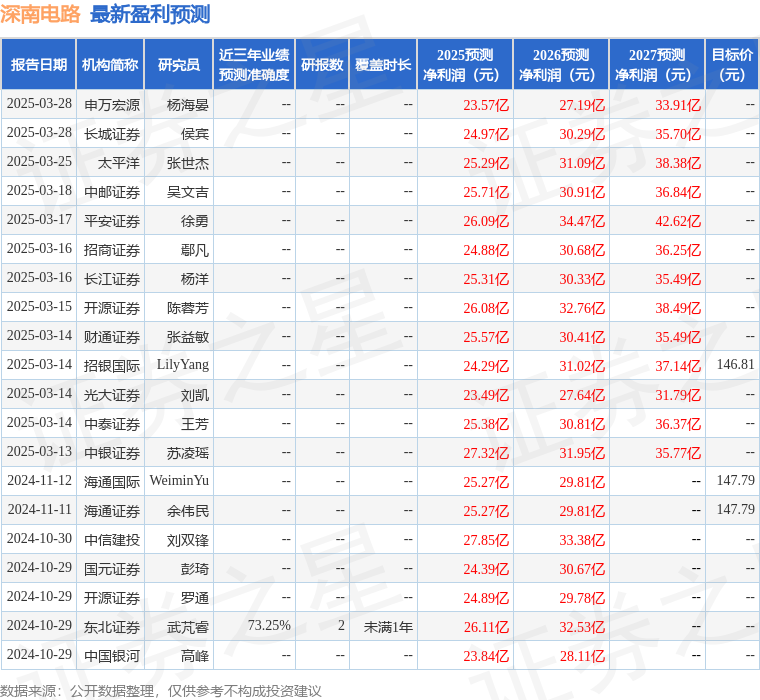Open the 东北证券 institution entry
Image resolution: width=760 pixels, height=700 pixels.
[112, 627]
